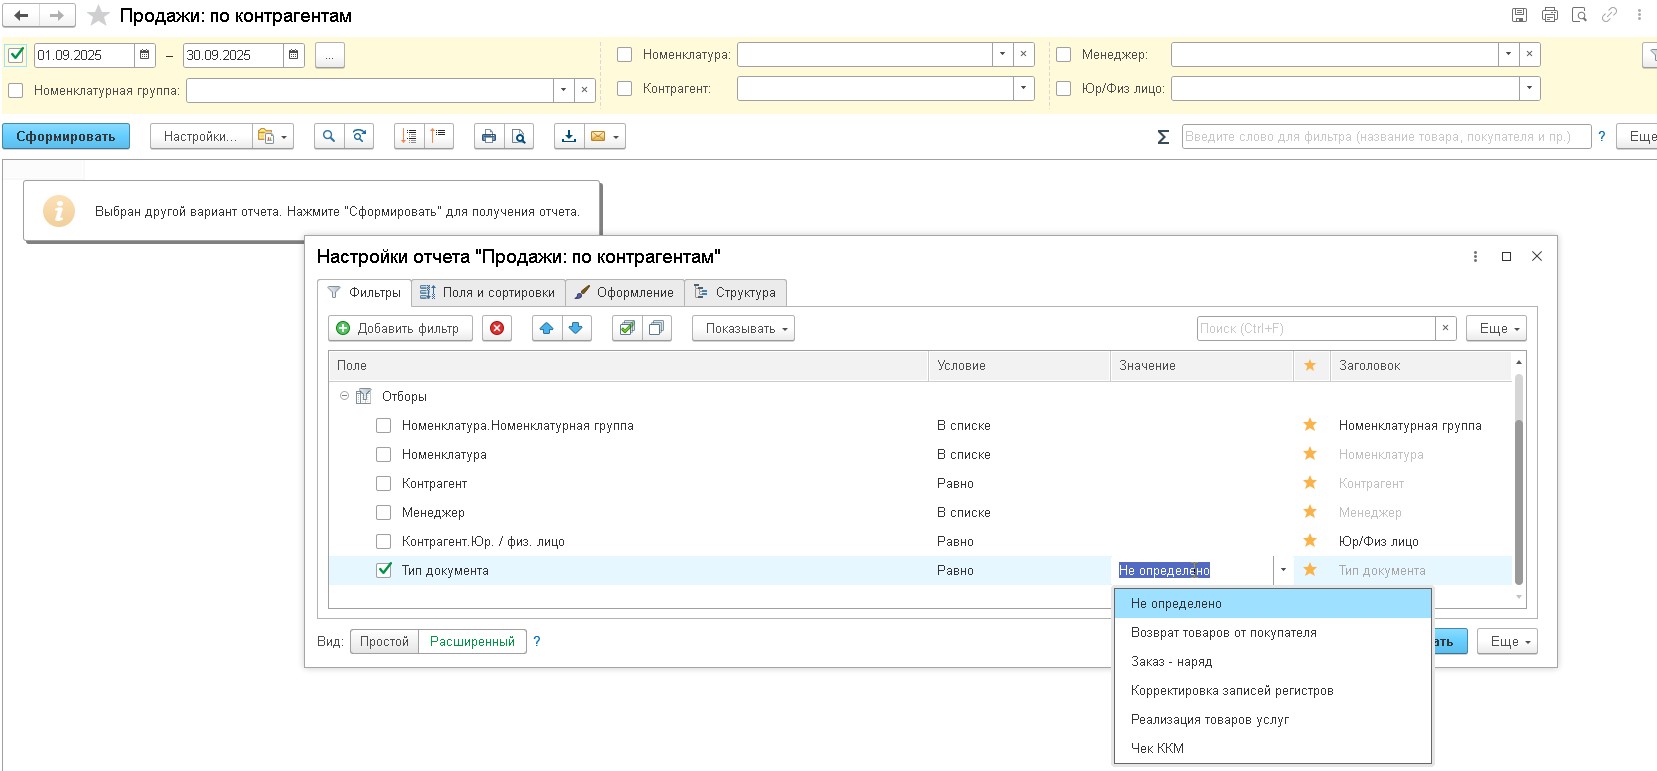Click the print report printer icon
The image size is (1657, 771).
(488, 136)
